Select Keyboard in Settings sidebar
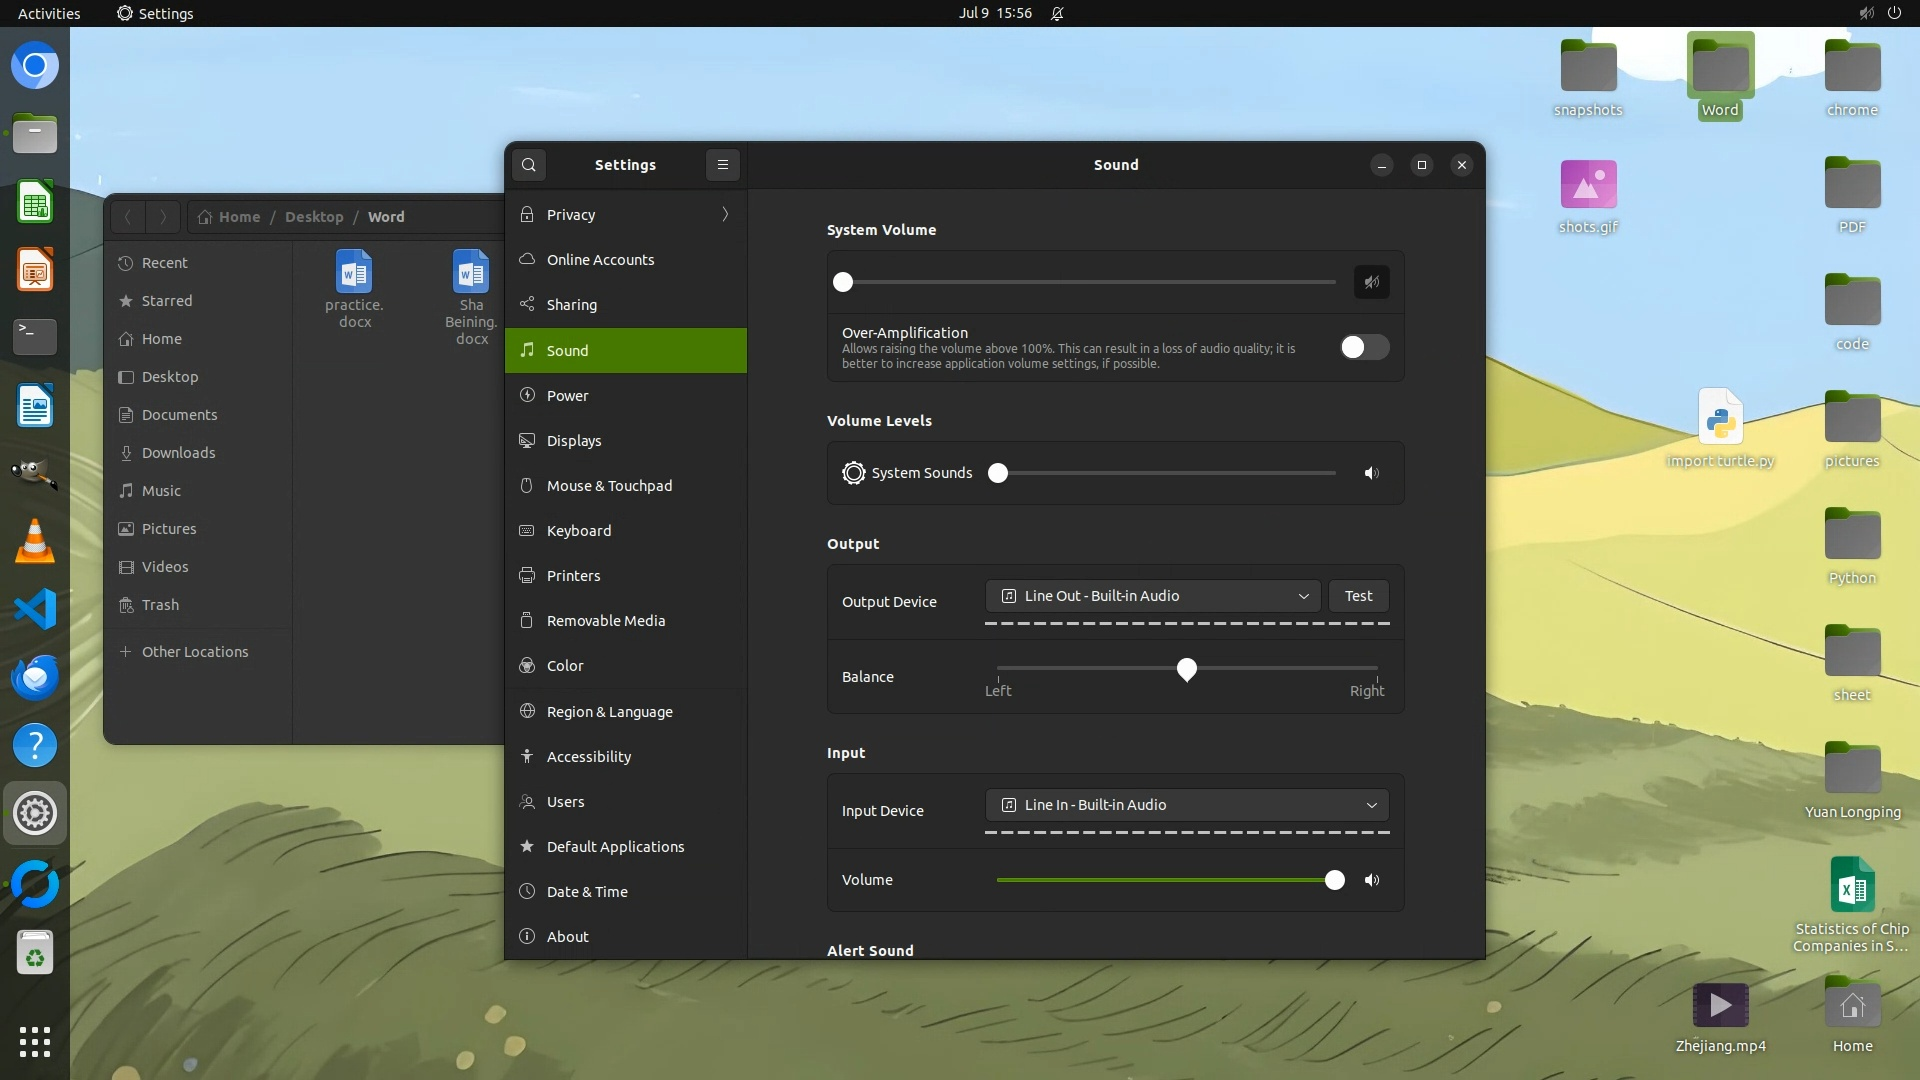Viewport: 1920px width, 1080px height. [x=578, y=531]
